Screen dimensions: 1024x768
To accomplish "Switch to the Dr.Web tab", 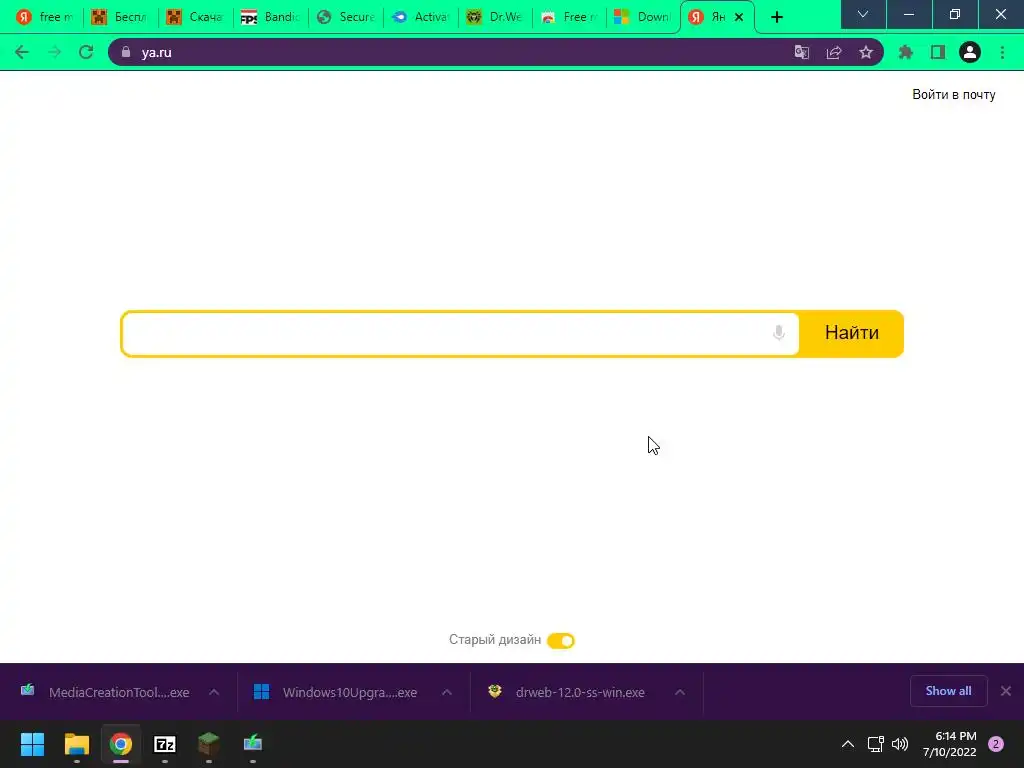I will [494, 17].
